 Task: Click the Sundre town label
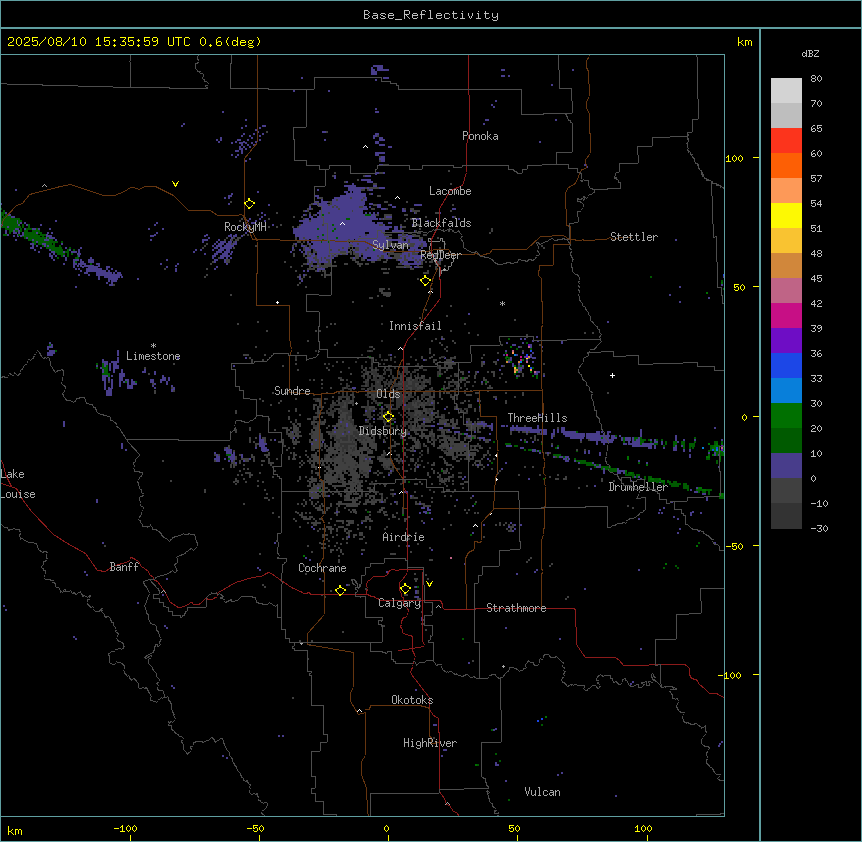tap(292, 391)
